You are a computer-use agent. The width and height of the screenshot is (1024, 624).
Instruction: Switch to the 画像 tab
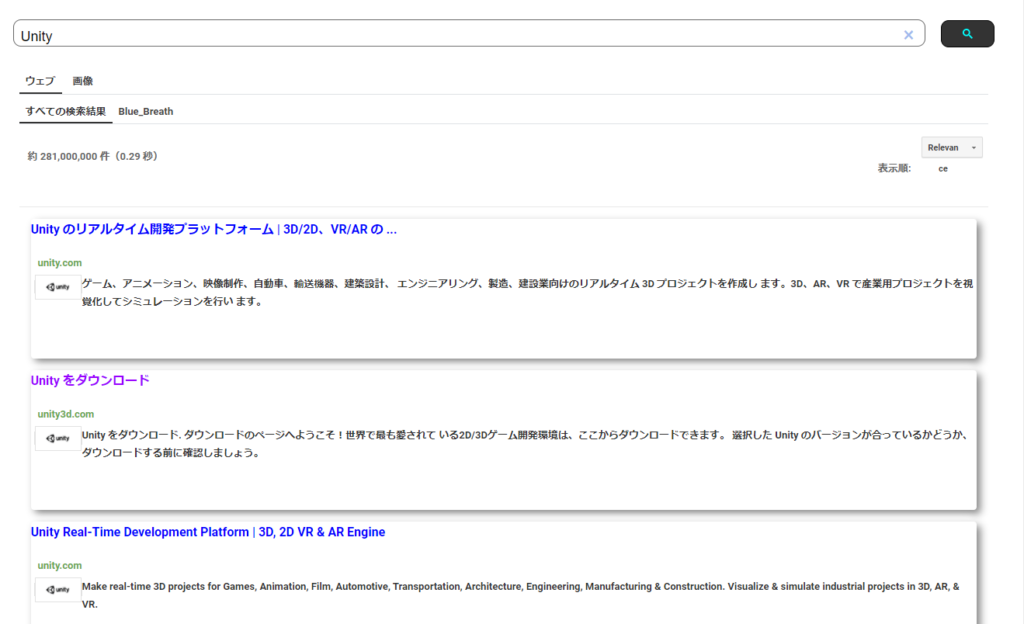[83, 81]
